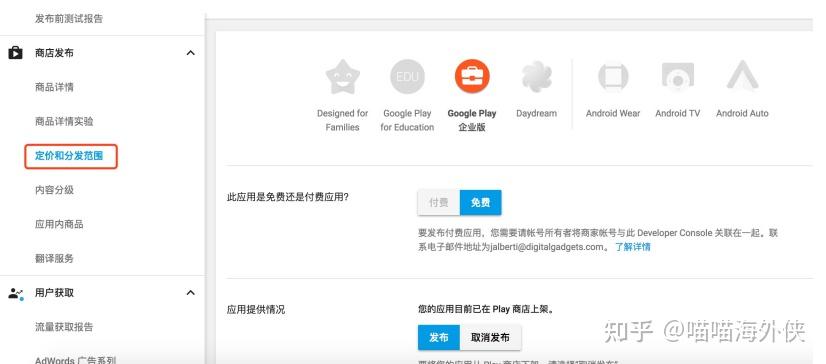Click the Android TV label text
826x364 pixels.
click(x=677, y=113)
